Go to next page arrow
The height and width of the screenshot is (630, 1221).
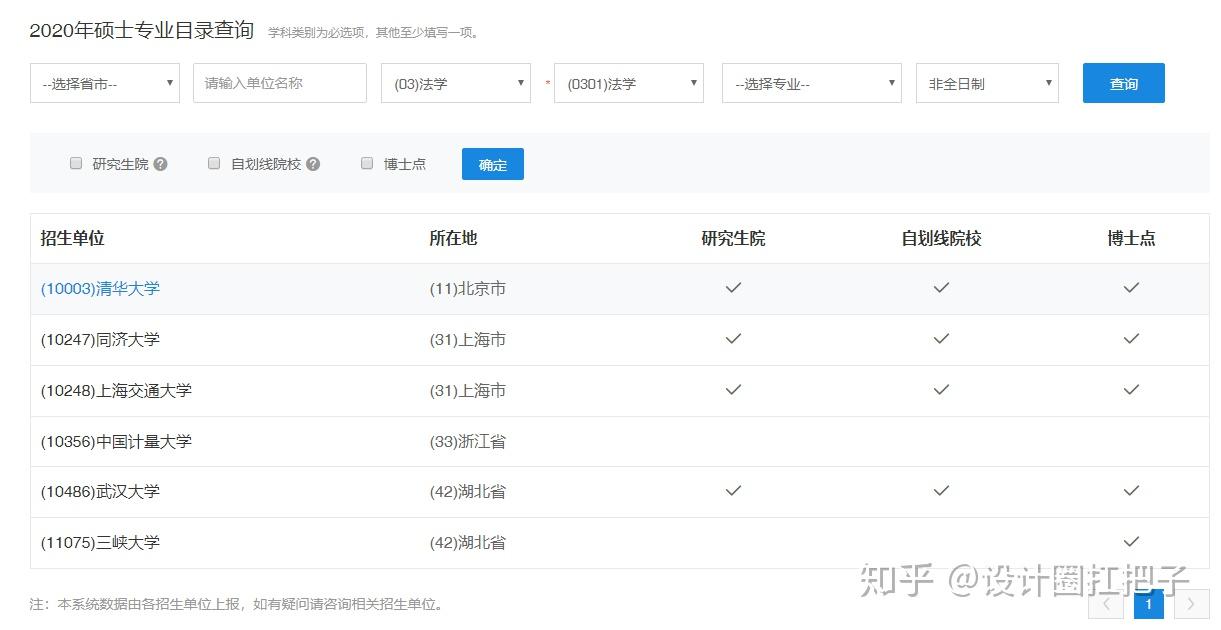(x=1190, y=603)
